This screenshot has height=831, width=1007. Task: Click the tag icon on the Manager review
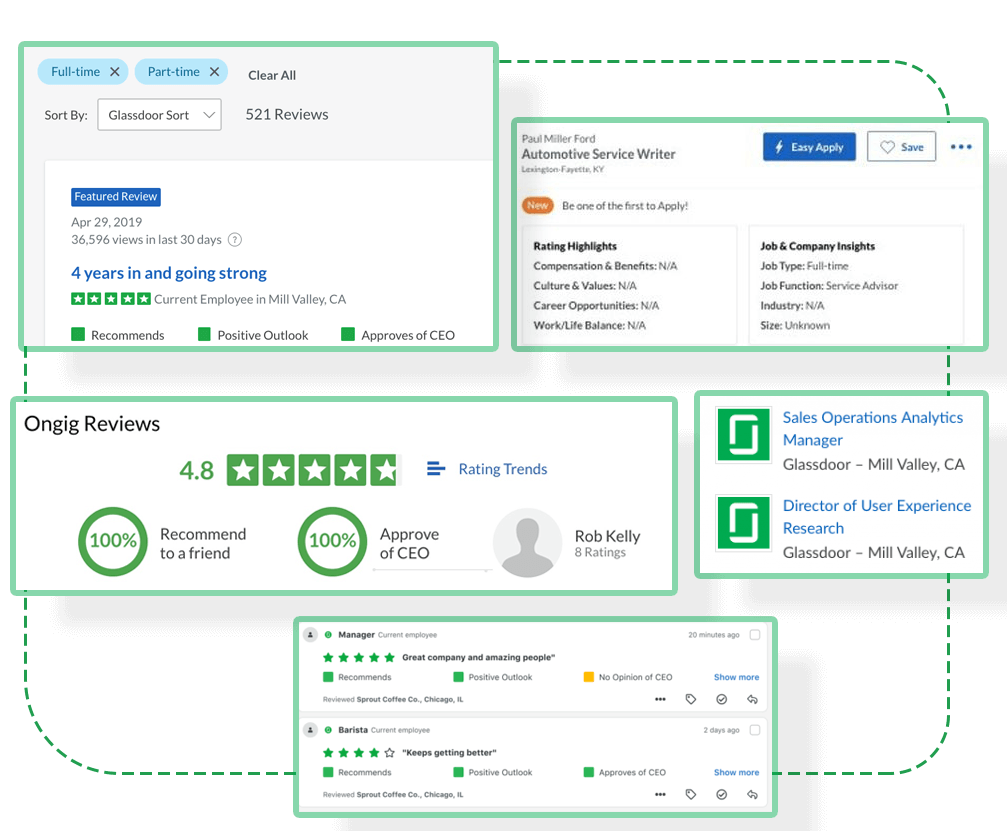691,699
